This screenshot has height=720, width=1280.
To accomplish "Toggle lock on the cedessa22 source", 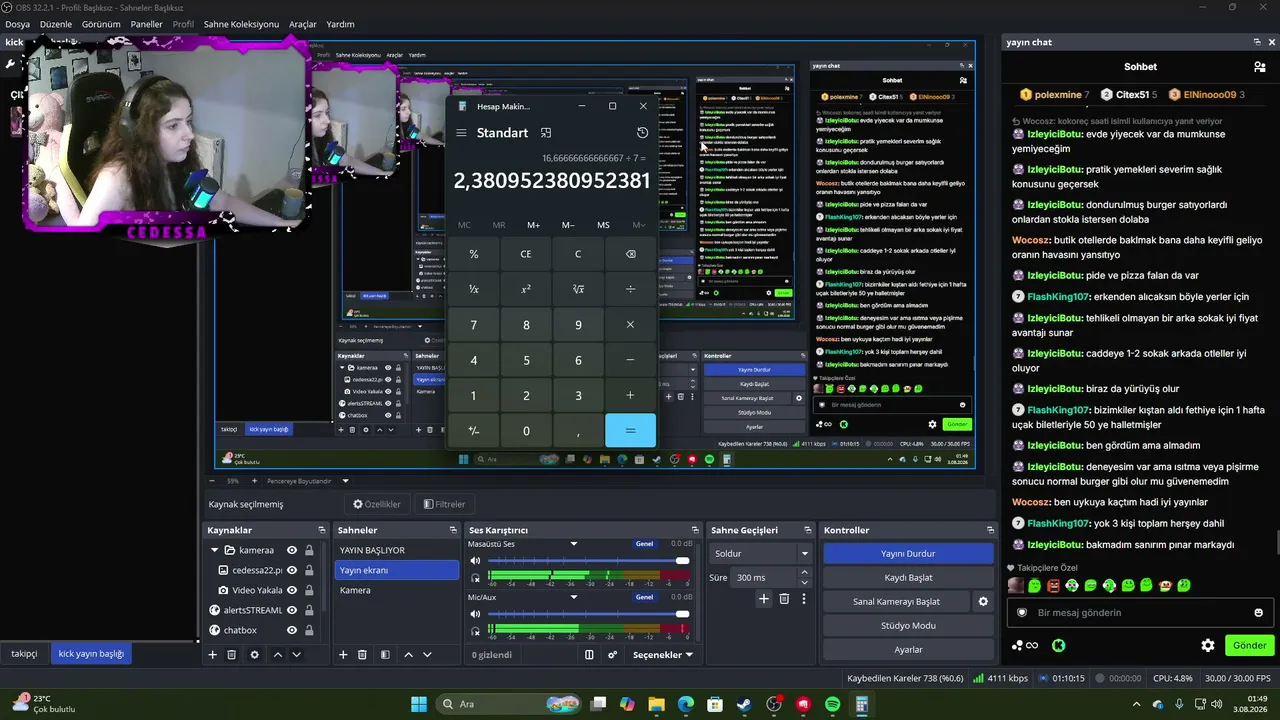I will pyautogui.click(x=309, y=570).
